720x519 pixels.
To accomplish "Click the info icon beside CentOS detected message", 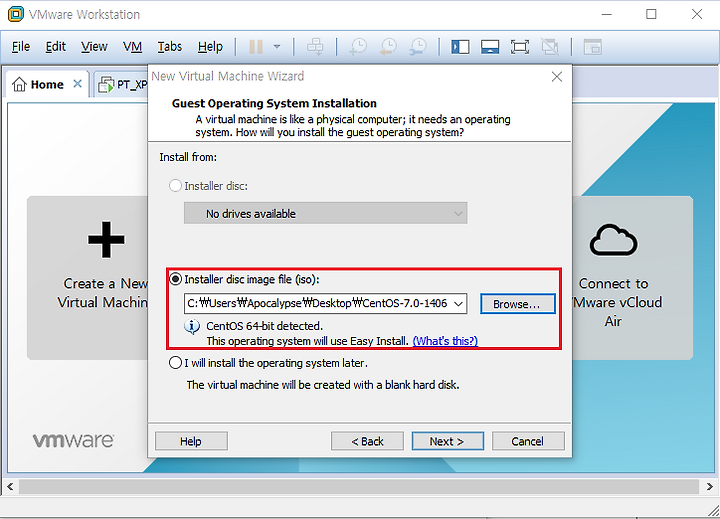I will 192,327.
